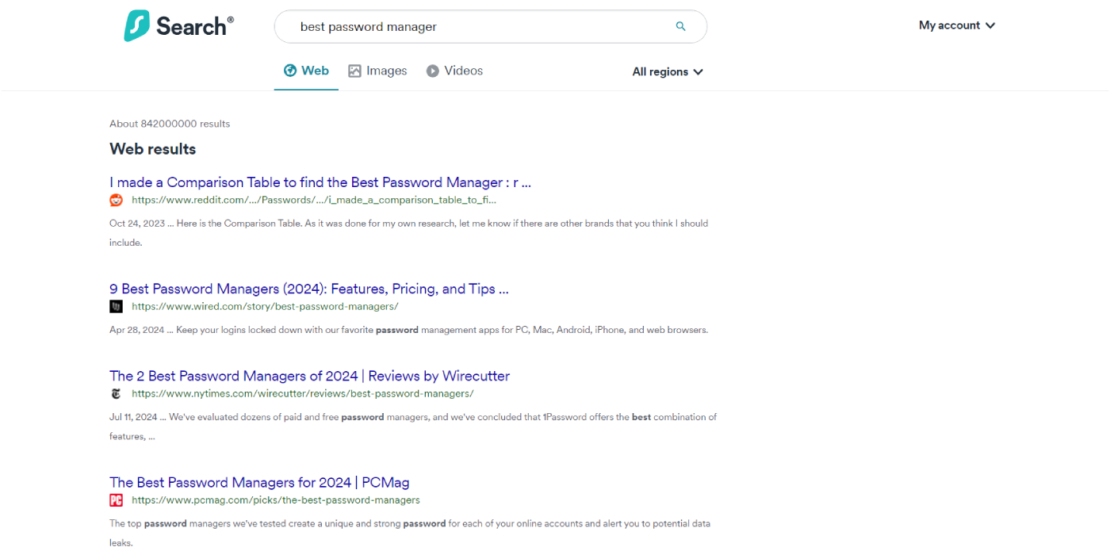
Task: Click the nytimes.com wirecutter URL
Action: (302, 394)
